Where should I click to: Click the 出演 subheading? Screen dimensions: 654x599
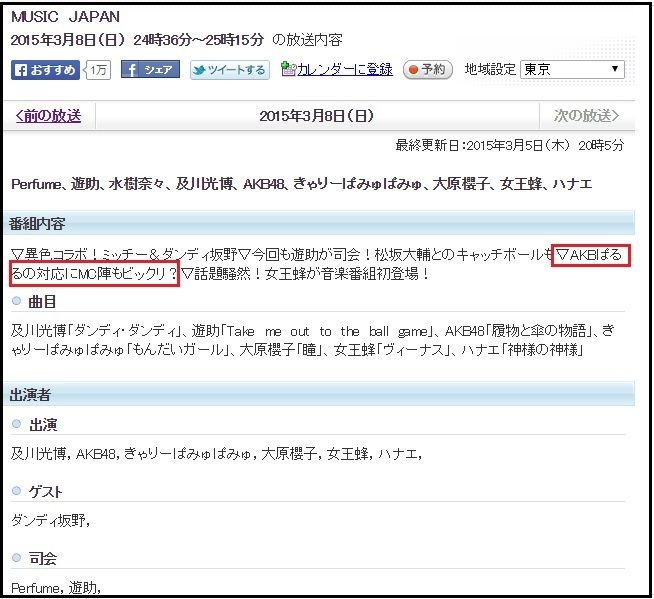point(43,425)
